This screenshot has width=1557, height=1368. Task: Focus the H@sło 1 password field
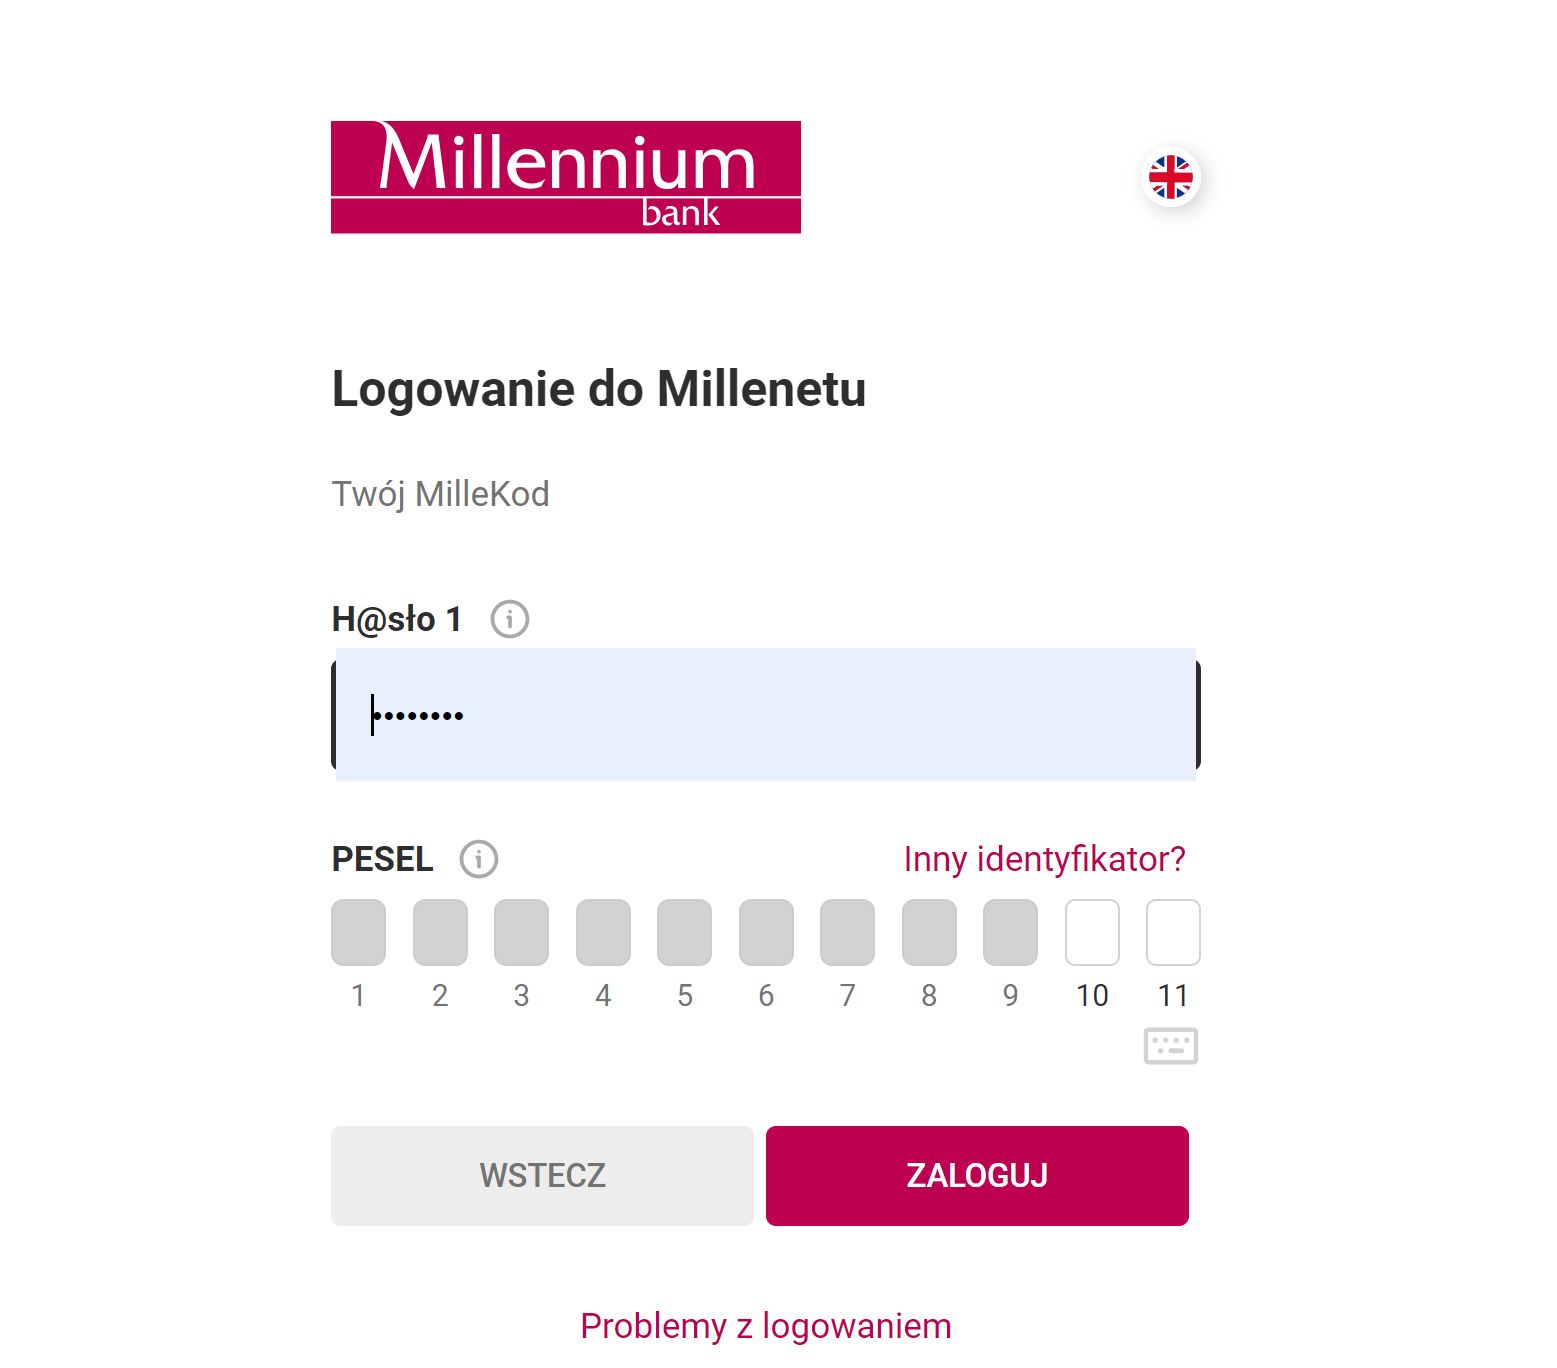(765, 713)
